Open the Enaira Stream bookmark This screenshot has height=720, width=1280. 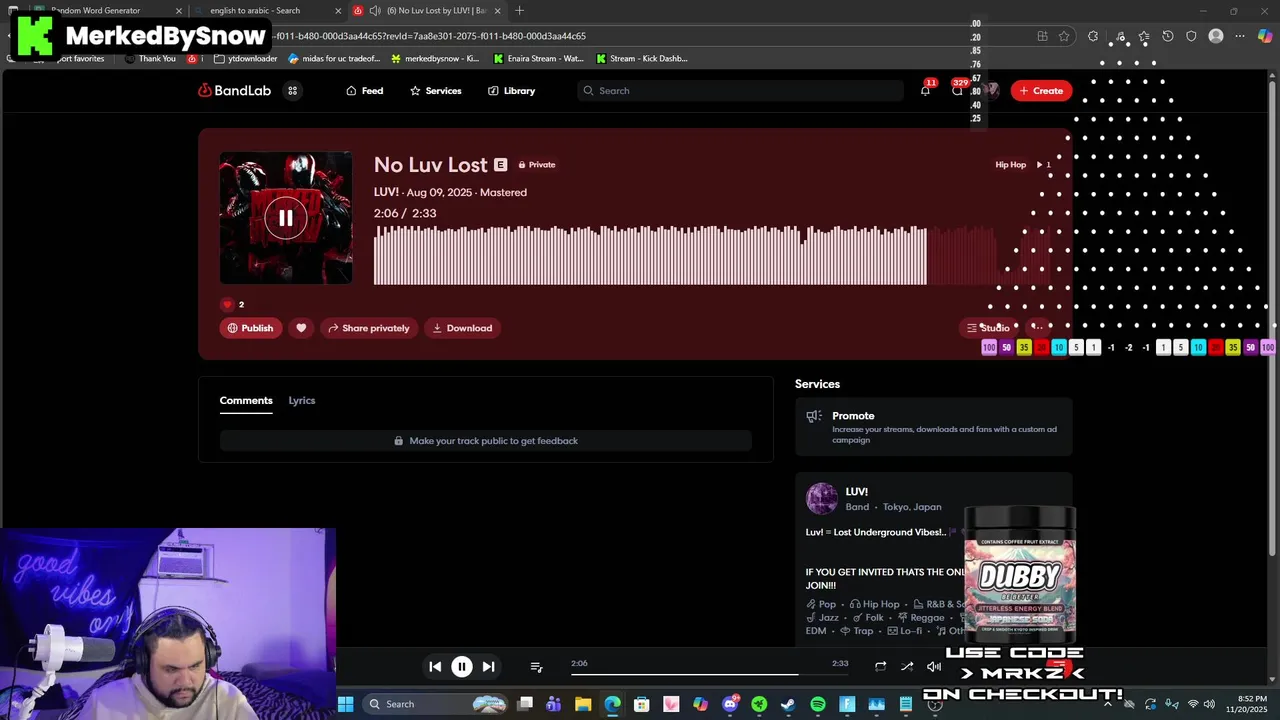pyautogui.click(x=538, y=58)
